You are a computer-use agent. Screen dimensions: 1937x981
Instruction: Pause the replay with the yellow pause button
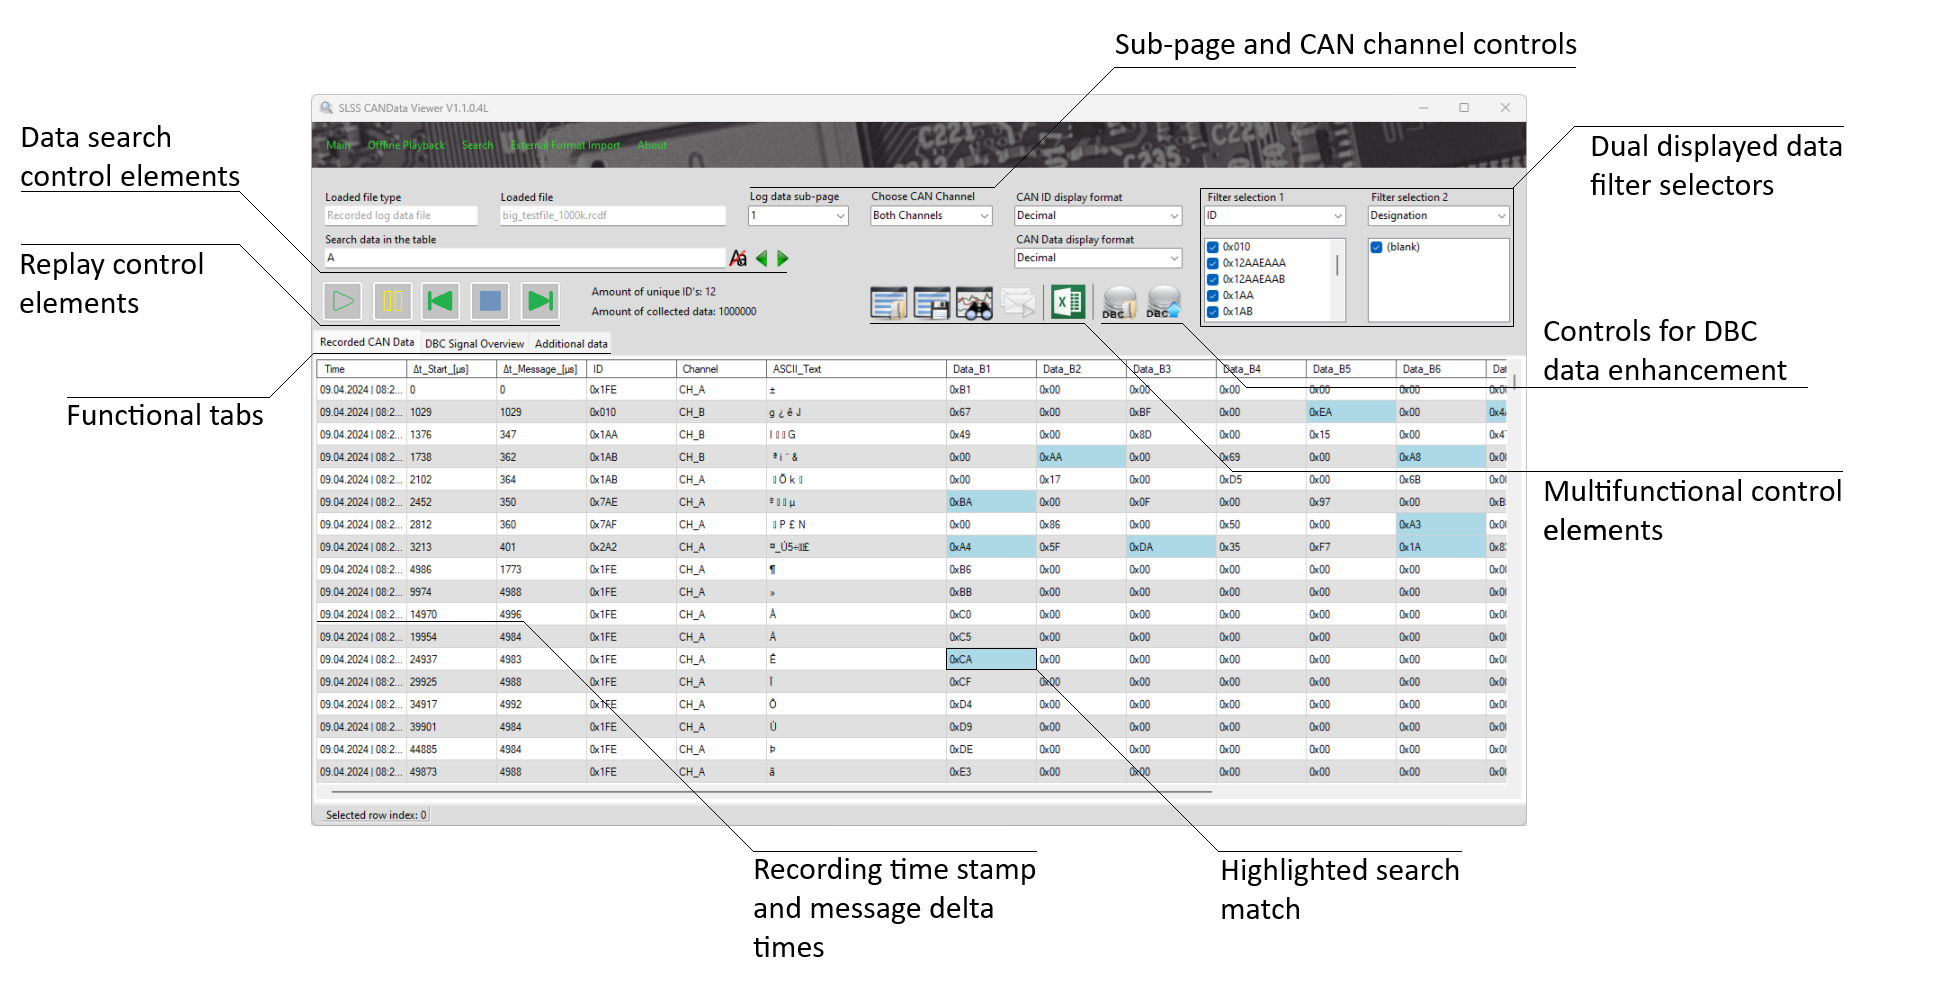(392, 301)
